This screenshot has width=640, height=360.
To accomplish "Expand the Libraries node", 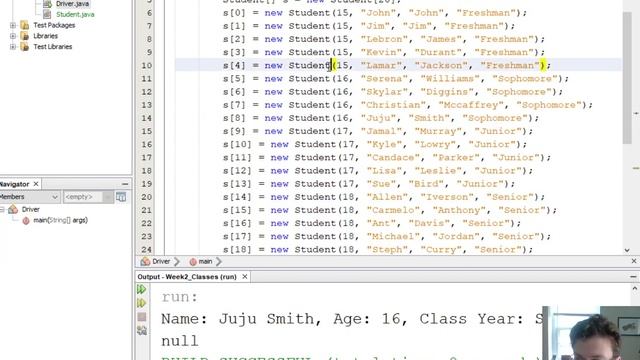I will click(13, 36).
